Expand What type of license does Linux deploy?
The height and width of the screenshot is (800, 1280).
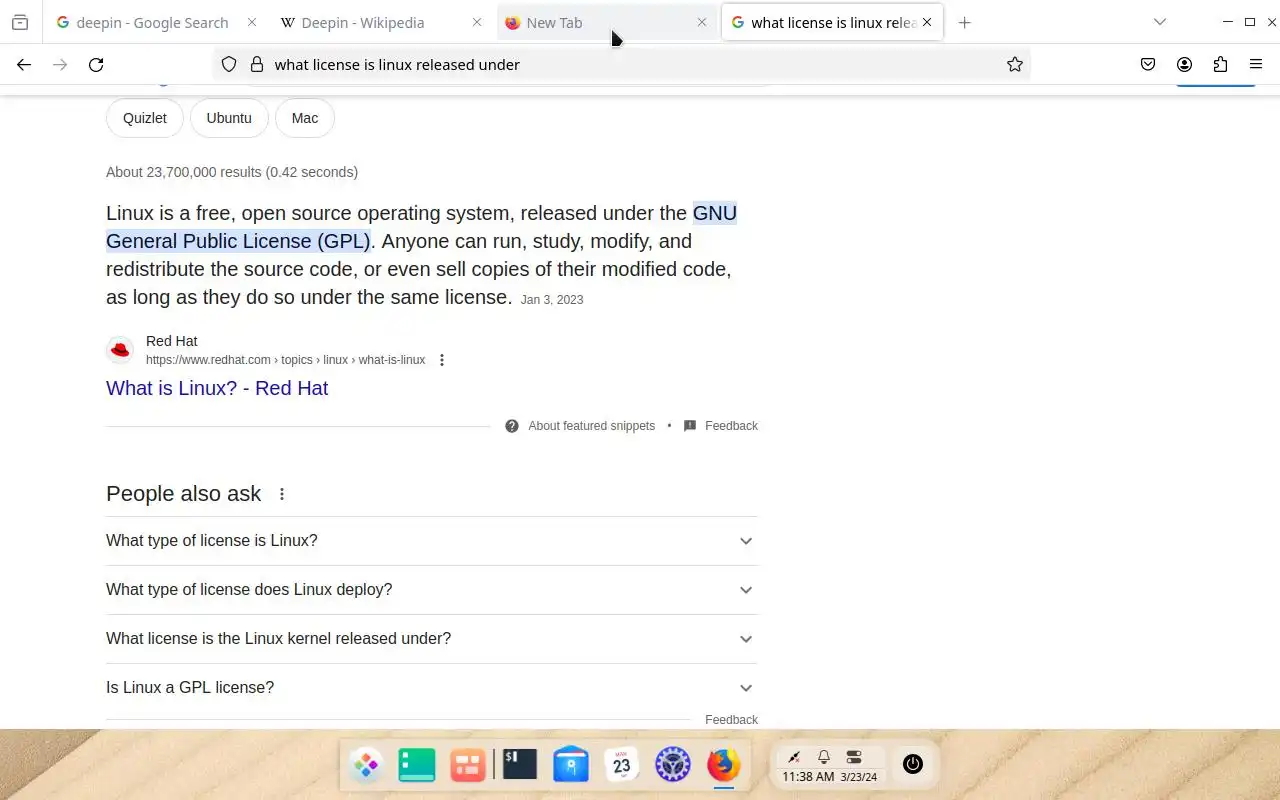click(432, 590)
